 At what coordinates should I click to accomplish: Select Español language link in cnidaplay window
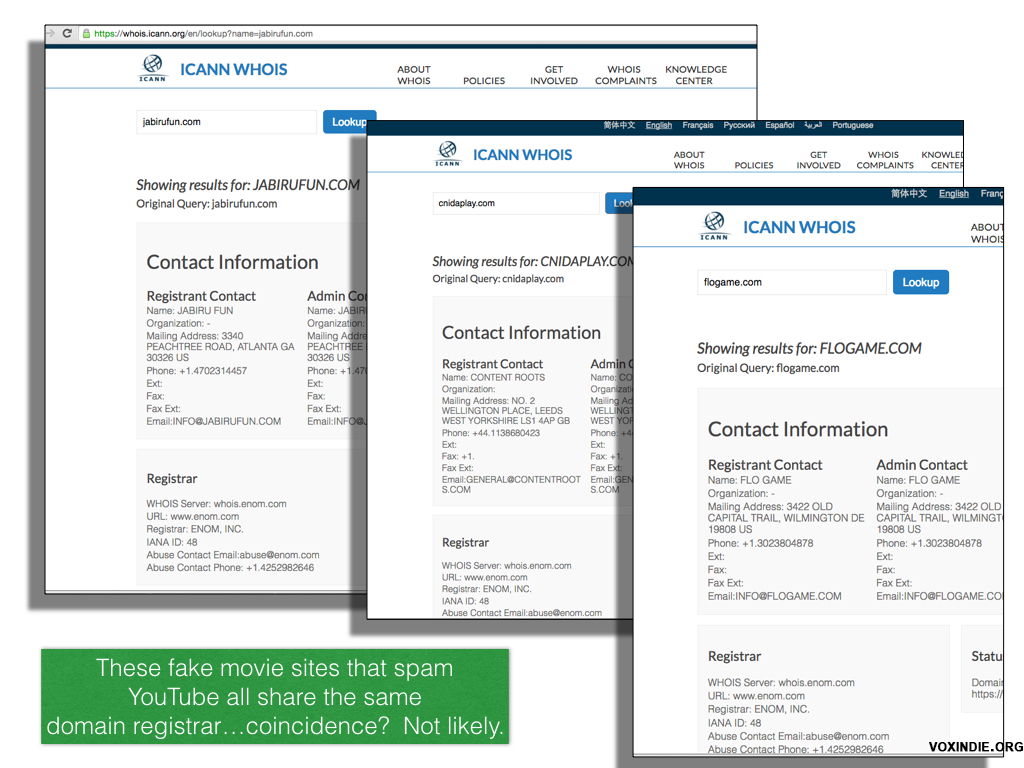(780, 125)
